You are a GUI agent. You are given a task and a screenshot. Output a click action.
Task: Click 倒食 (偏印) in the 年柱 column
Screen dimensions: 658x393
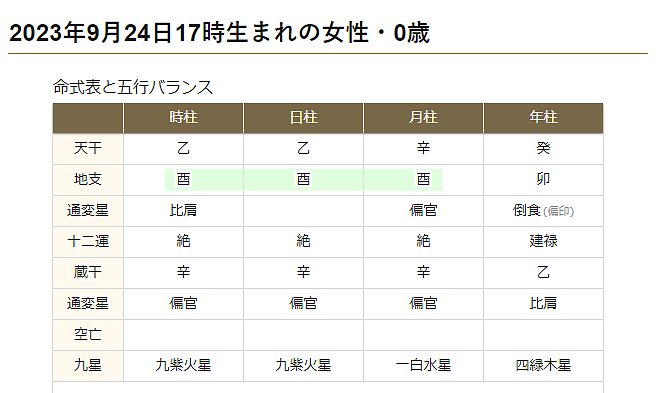(x=543, y=211)
